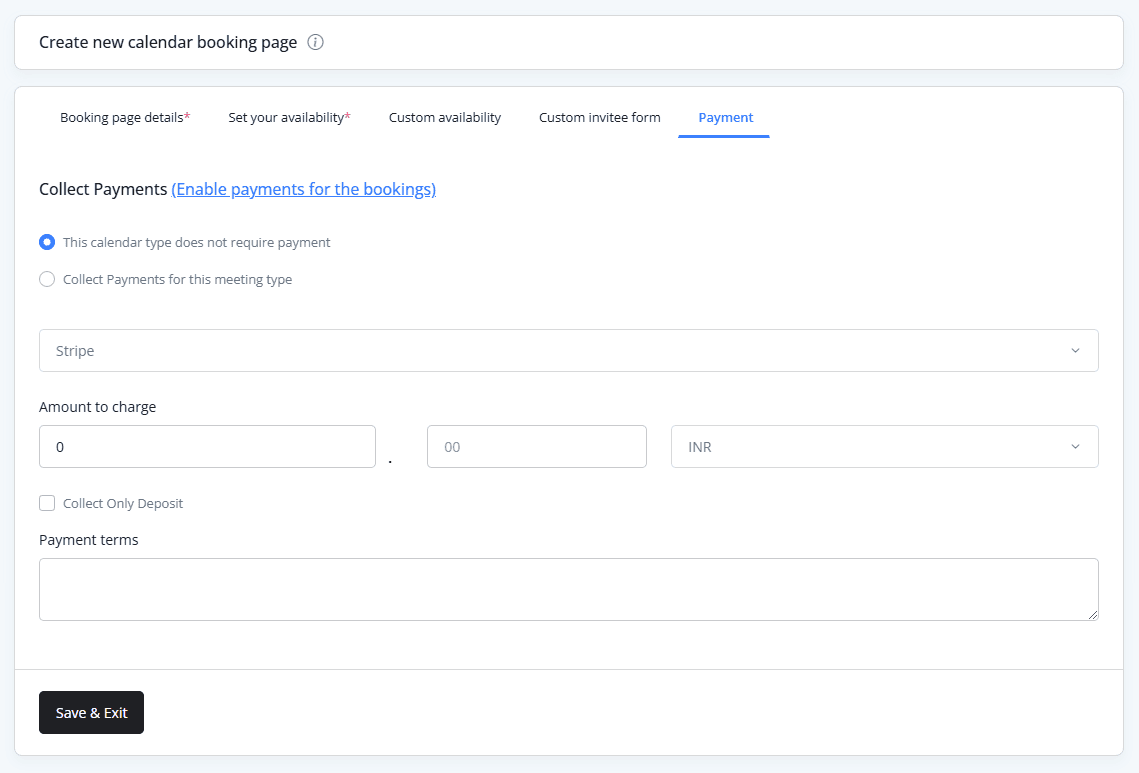Open the Booking page details tab

tap(124, 117)
